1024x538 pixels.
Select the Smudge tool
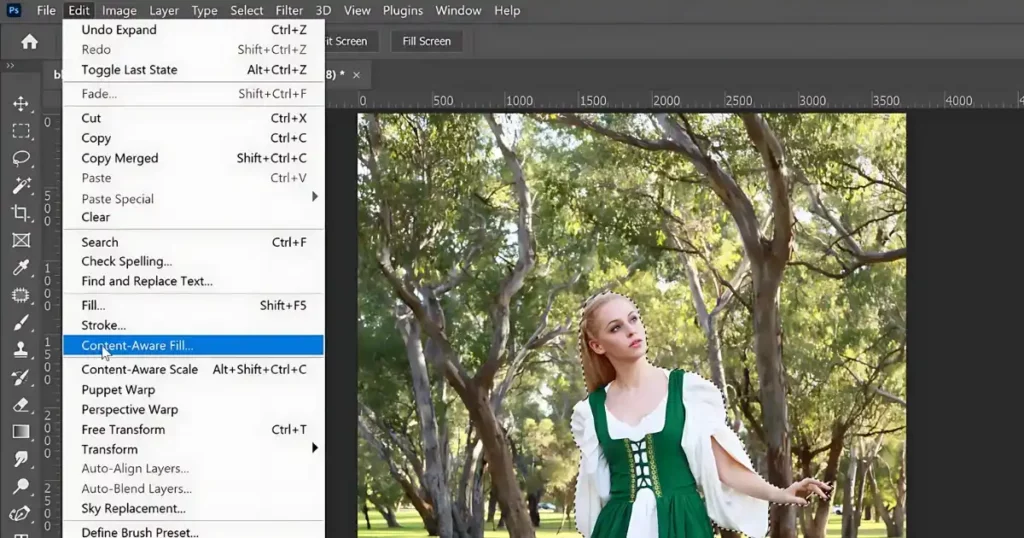tap(21, 460)
